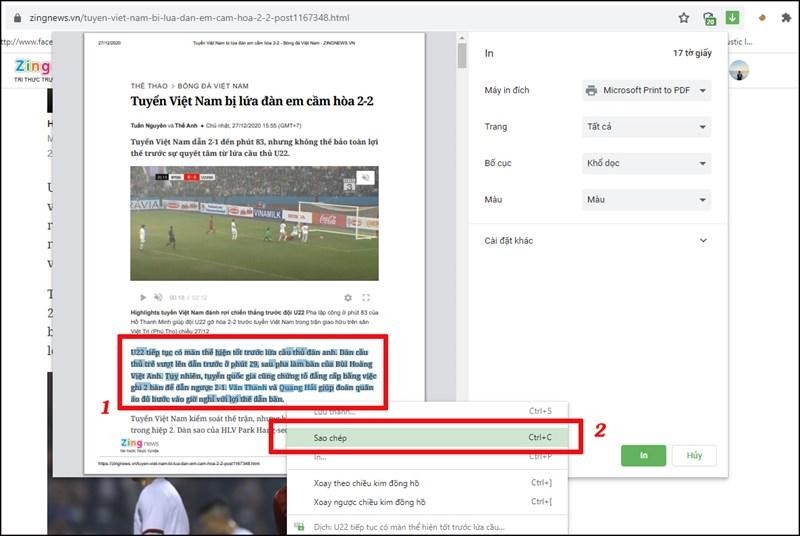The height and width of the screenshot is (536, 800).
Task: Click the mute badge on video thumbnail
Action: pos(365,177)
